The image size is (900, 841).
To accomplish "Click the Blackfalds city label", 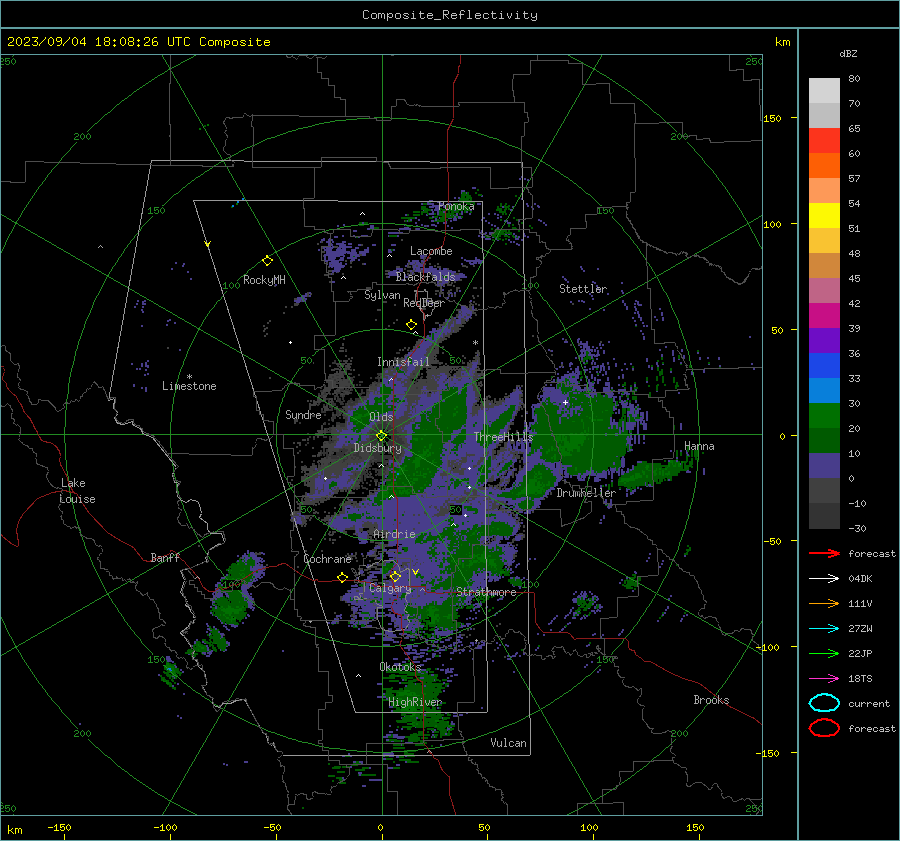I will pos(425,277).
